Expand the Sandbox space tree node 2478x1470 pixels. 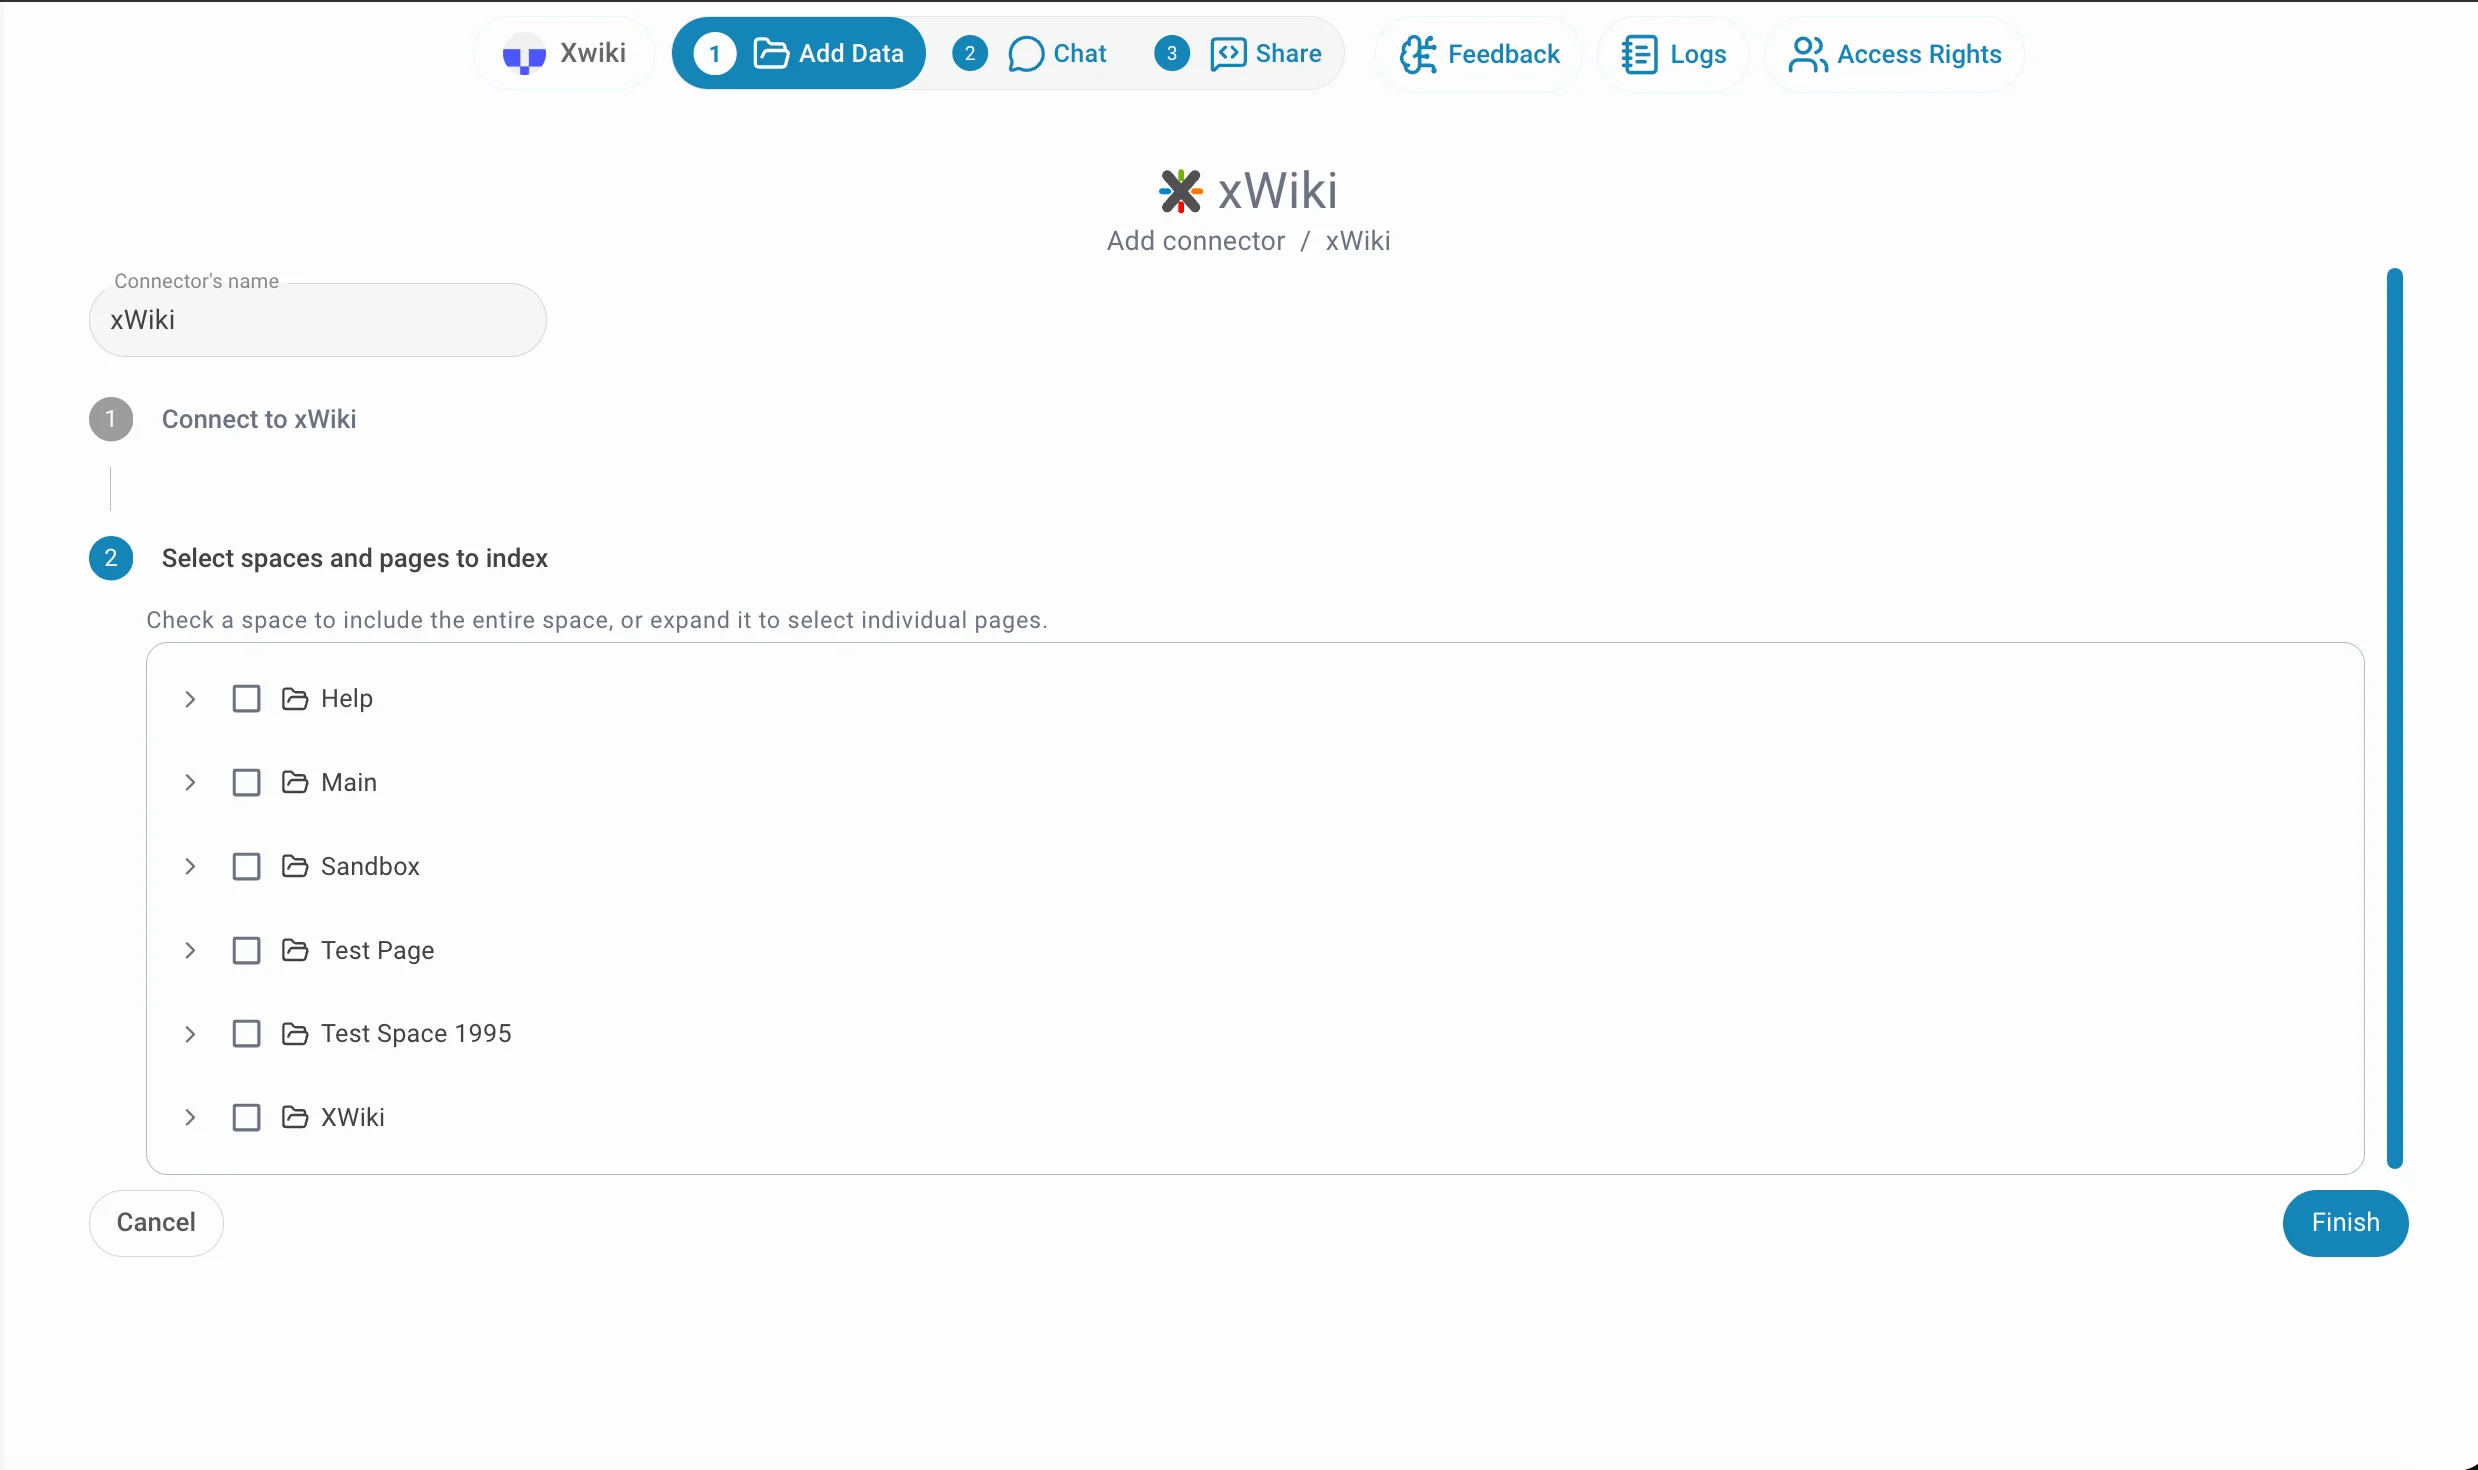click(190, 866)
